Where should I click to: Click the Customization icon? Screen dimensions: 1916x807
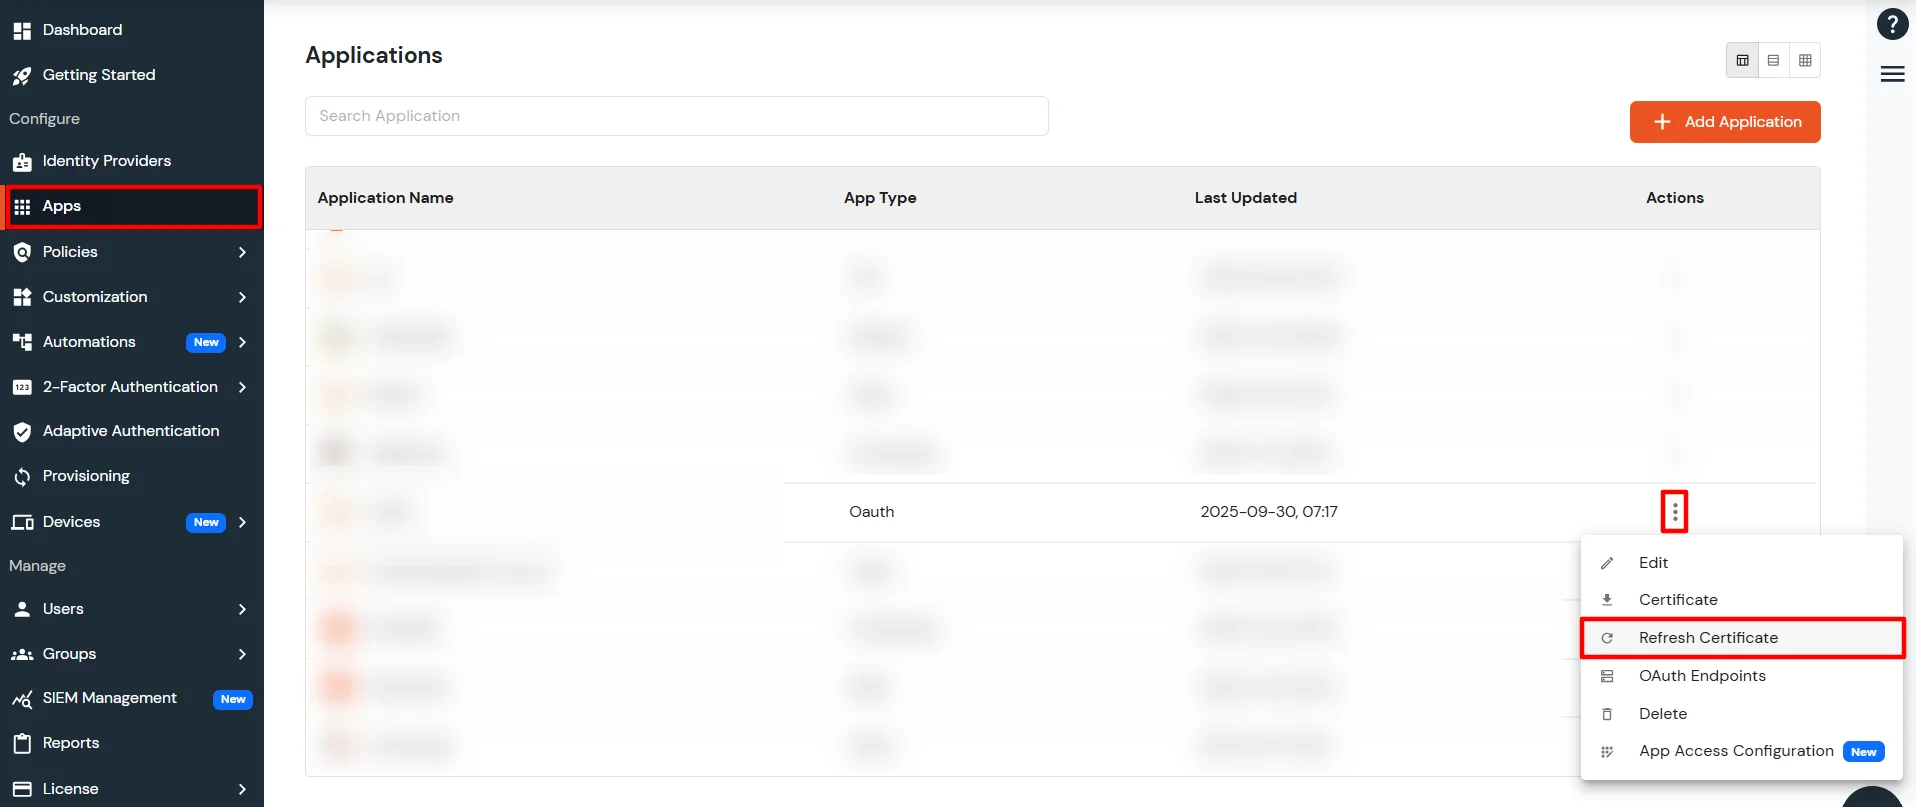pyautogui.click(x=22, y=297)
